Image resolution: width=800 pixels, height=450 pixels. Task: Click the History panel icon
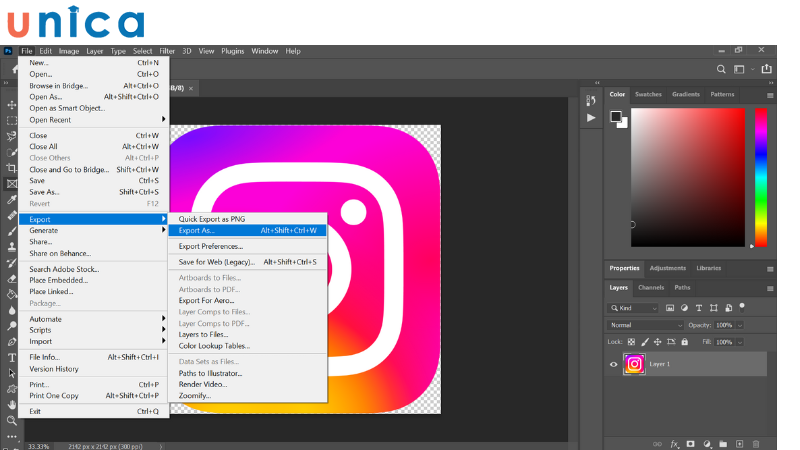click(x=590, y=100)
